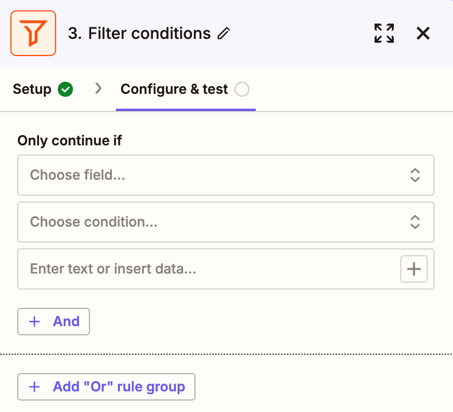This screenshot has width=453, height=412.
Task: Click the green Setup checkmark icon
Action: coord(65,89)
